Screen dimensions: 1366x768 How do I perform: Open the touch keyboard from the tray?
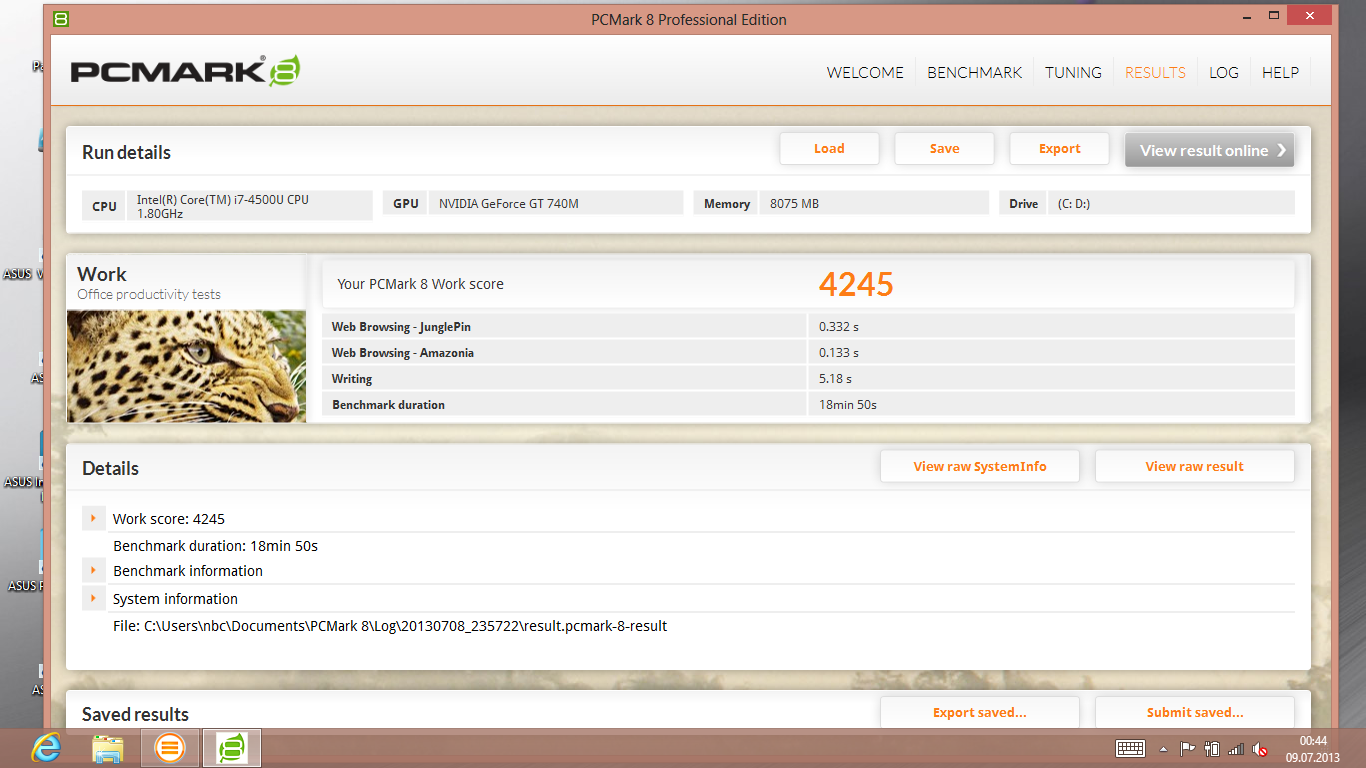click(1130, 748)
